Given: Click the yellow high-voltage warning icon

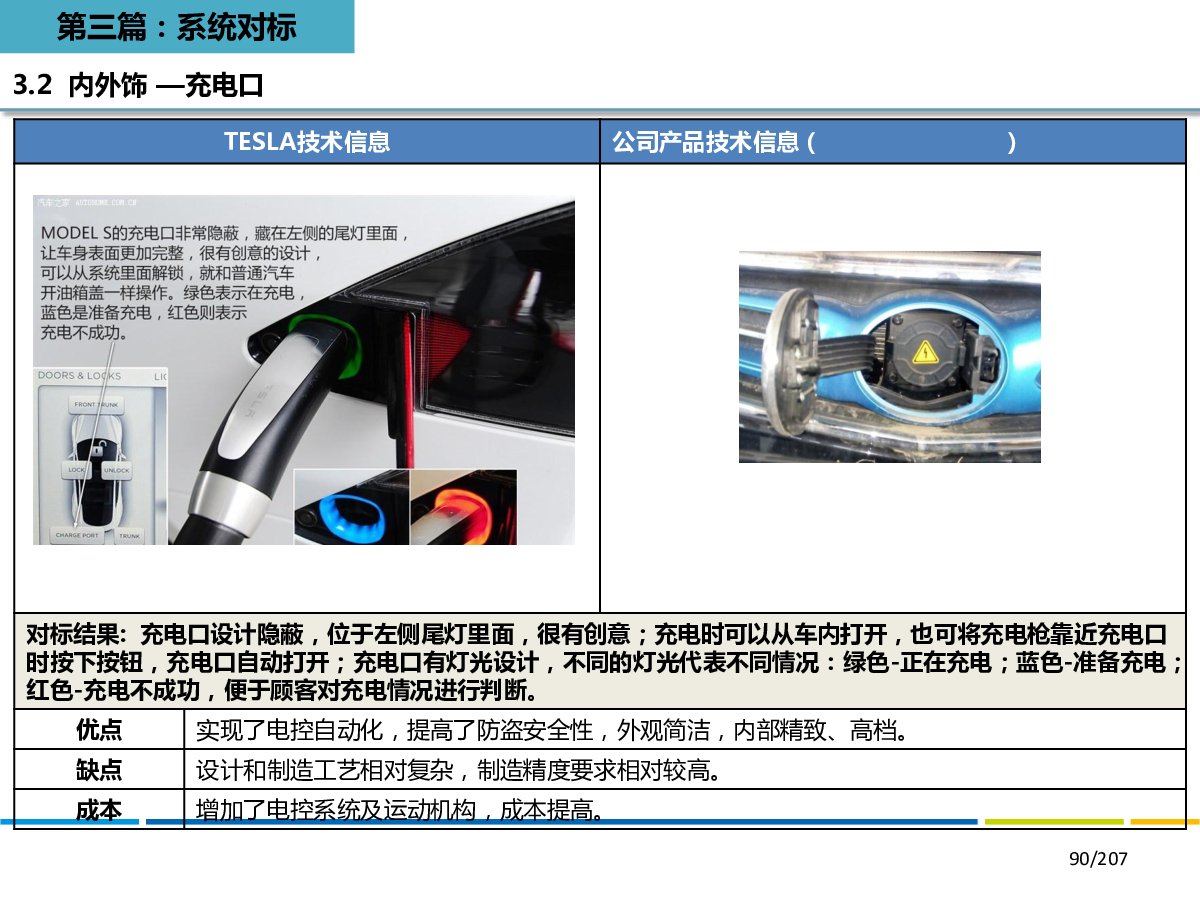Looking at the screenshot, I should click(x=923, y=350).
